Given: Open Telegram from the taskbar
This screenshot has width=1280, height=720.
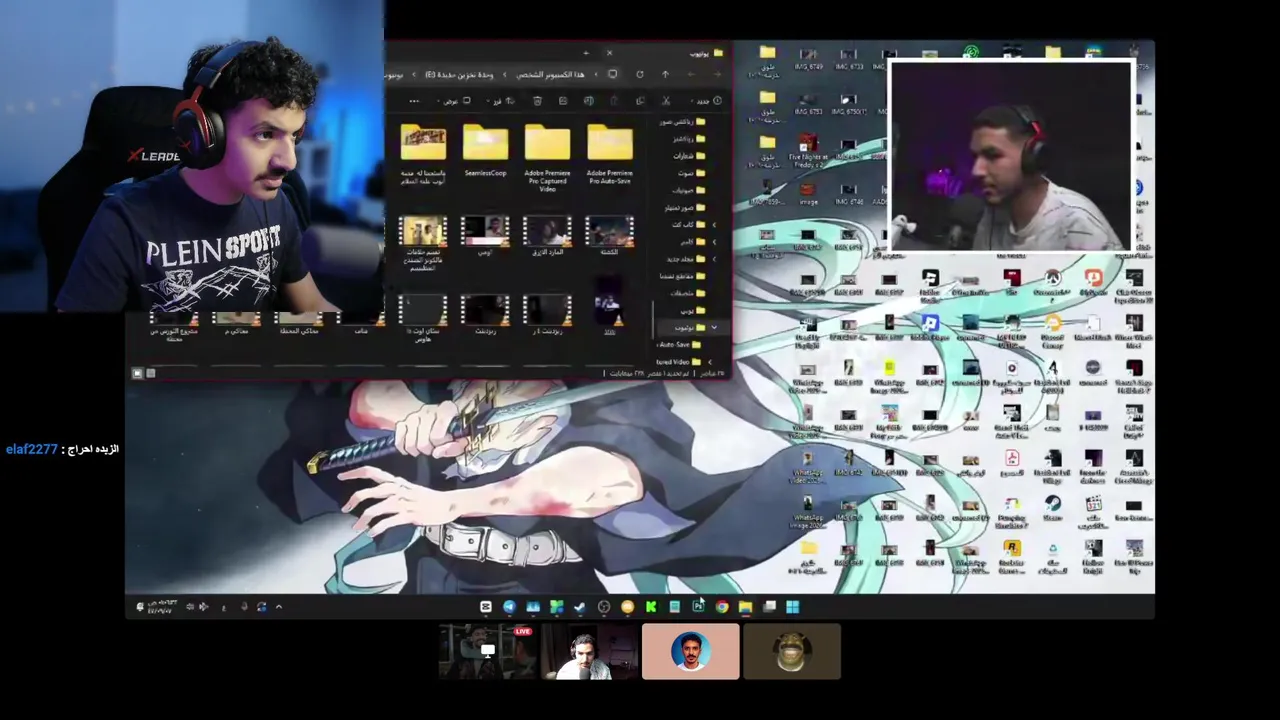Looking at the screenshot, I should click(509, 607).
